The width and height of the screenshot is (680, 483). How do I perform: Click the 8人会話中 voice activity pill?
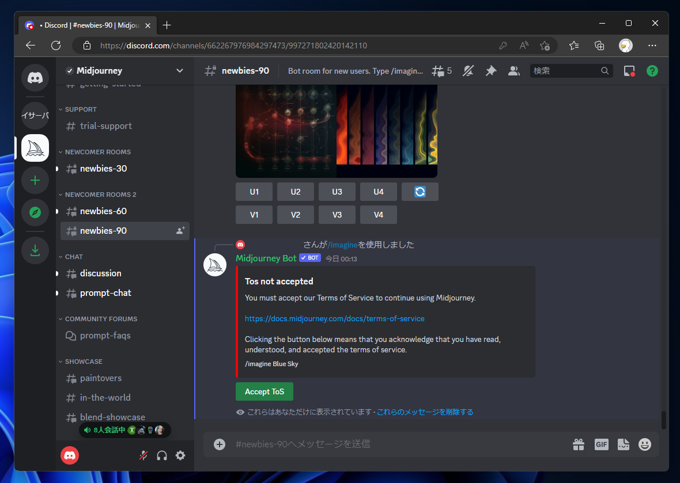[124, 430]
